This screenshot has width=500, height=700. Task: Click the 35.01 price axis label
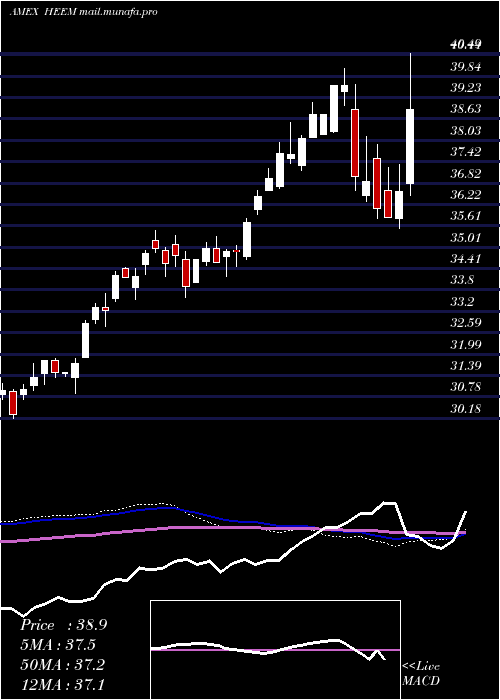[466, 237]
